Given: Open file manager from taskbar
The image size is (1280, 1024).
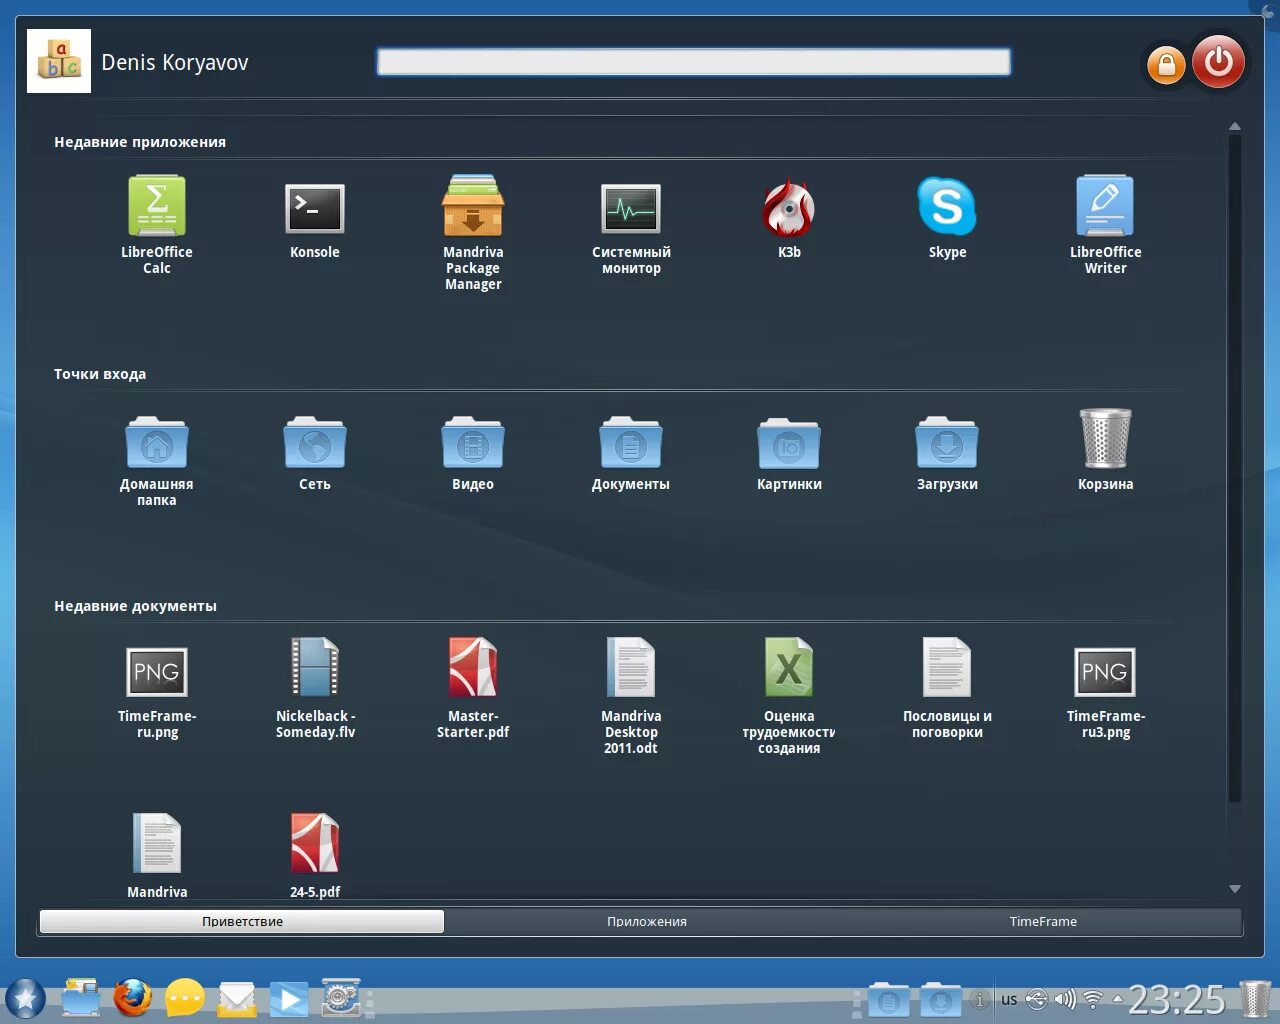Looking at the screenshot, I should click(80, 998).
